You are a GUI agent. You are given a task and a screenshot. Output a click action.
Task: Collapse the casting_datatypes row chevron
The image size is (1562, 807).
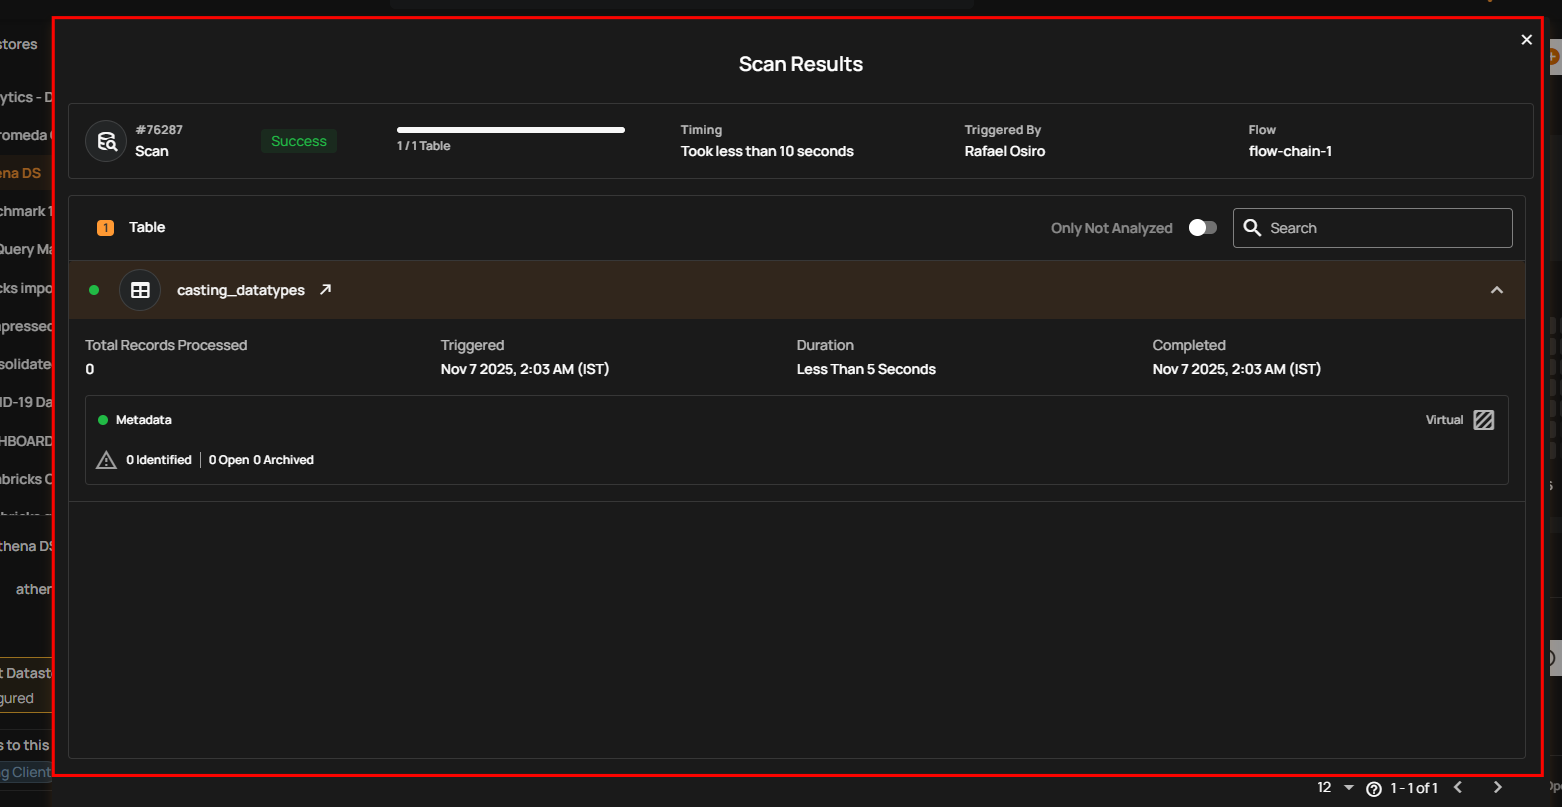point(1496,290)
